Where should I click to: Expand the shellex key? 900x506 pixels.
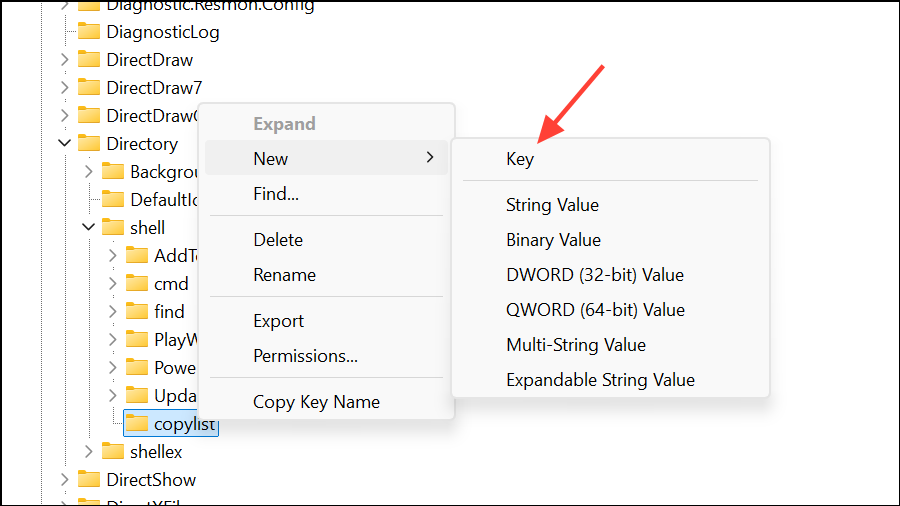tap(89, 452)
